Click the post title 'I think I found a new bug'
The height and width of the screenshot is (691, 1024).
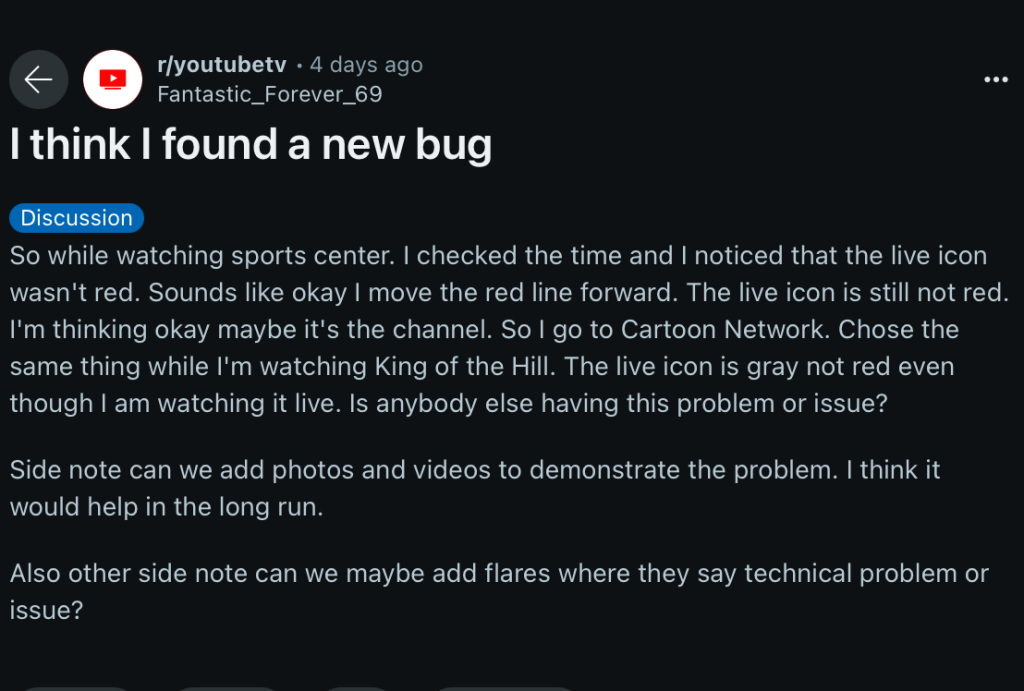251,146
